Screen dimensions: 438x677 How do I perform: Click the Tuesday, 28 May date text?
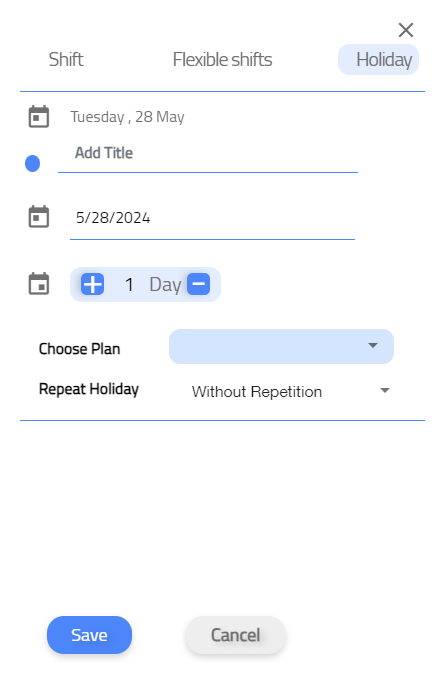tap(127, 117)
